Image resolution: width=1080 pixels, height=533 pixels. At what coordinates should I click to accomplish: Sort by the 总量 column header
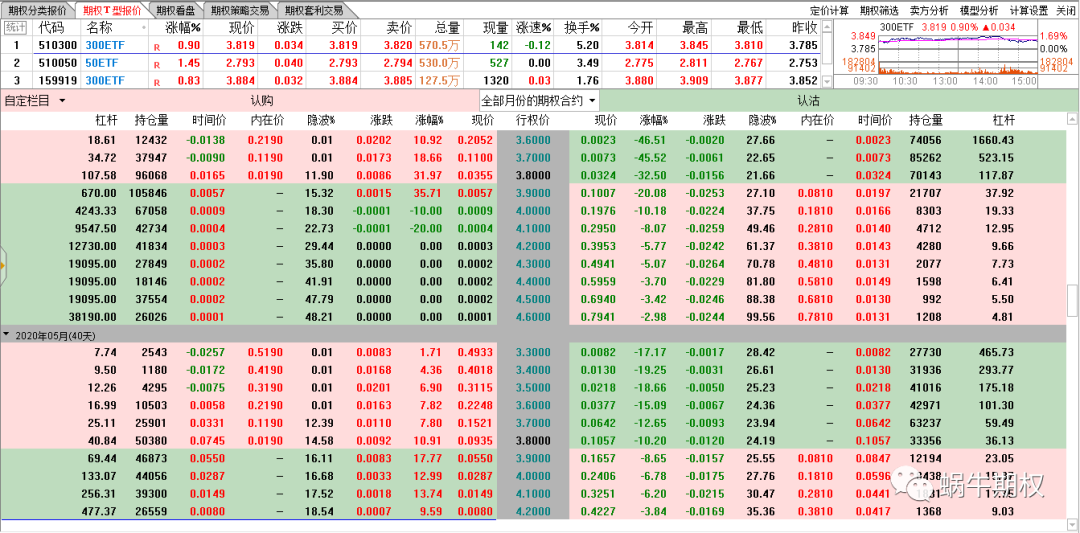(447, 28)
